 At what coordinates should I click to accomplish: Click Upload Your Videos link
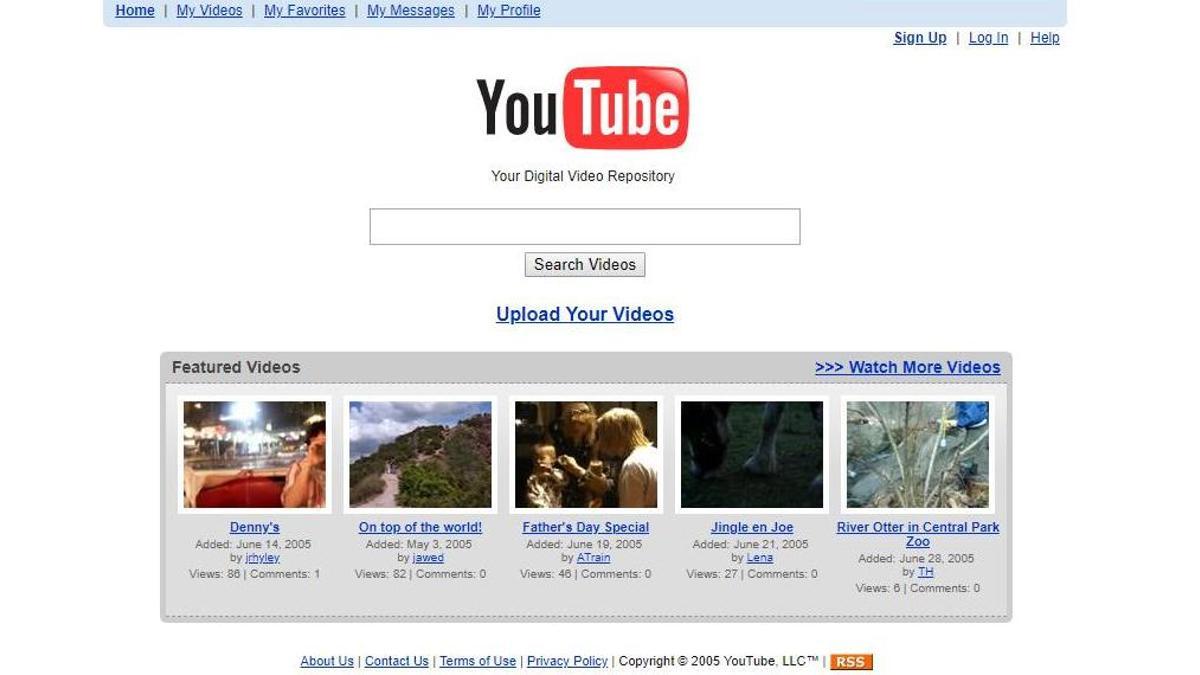pyautogui.click(x=585, y=314)
